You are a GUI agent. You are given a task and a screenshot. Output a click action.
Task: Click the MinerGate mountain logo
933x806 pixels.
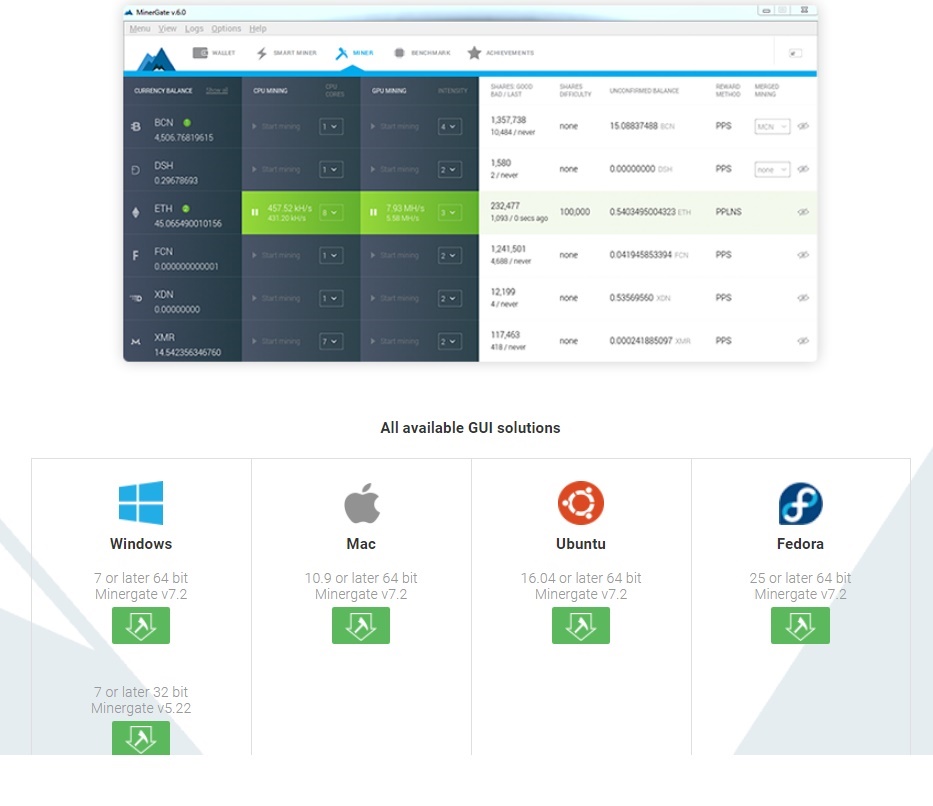pyautogui.click(x=156, y=58)
